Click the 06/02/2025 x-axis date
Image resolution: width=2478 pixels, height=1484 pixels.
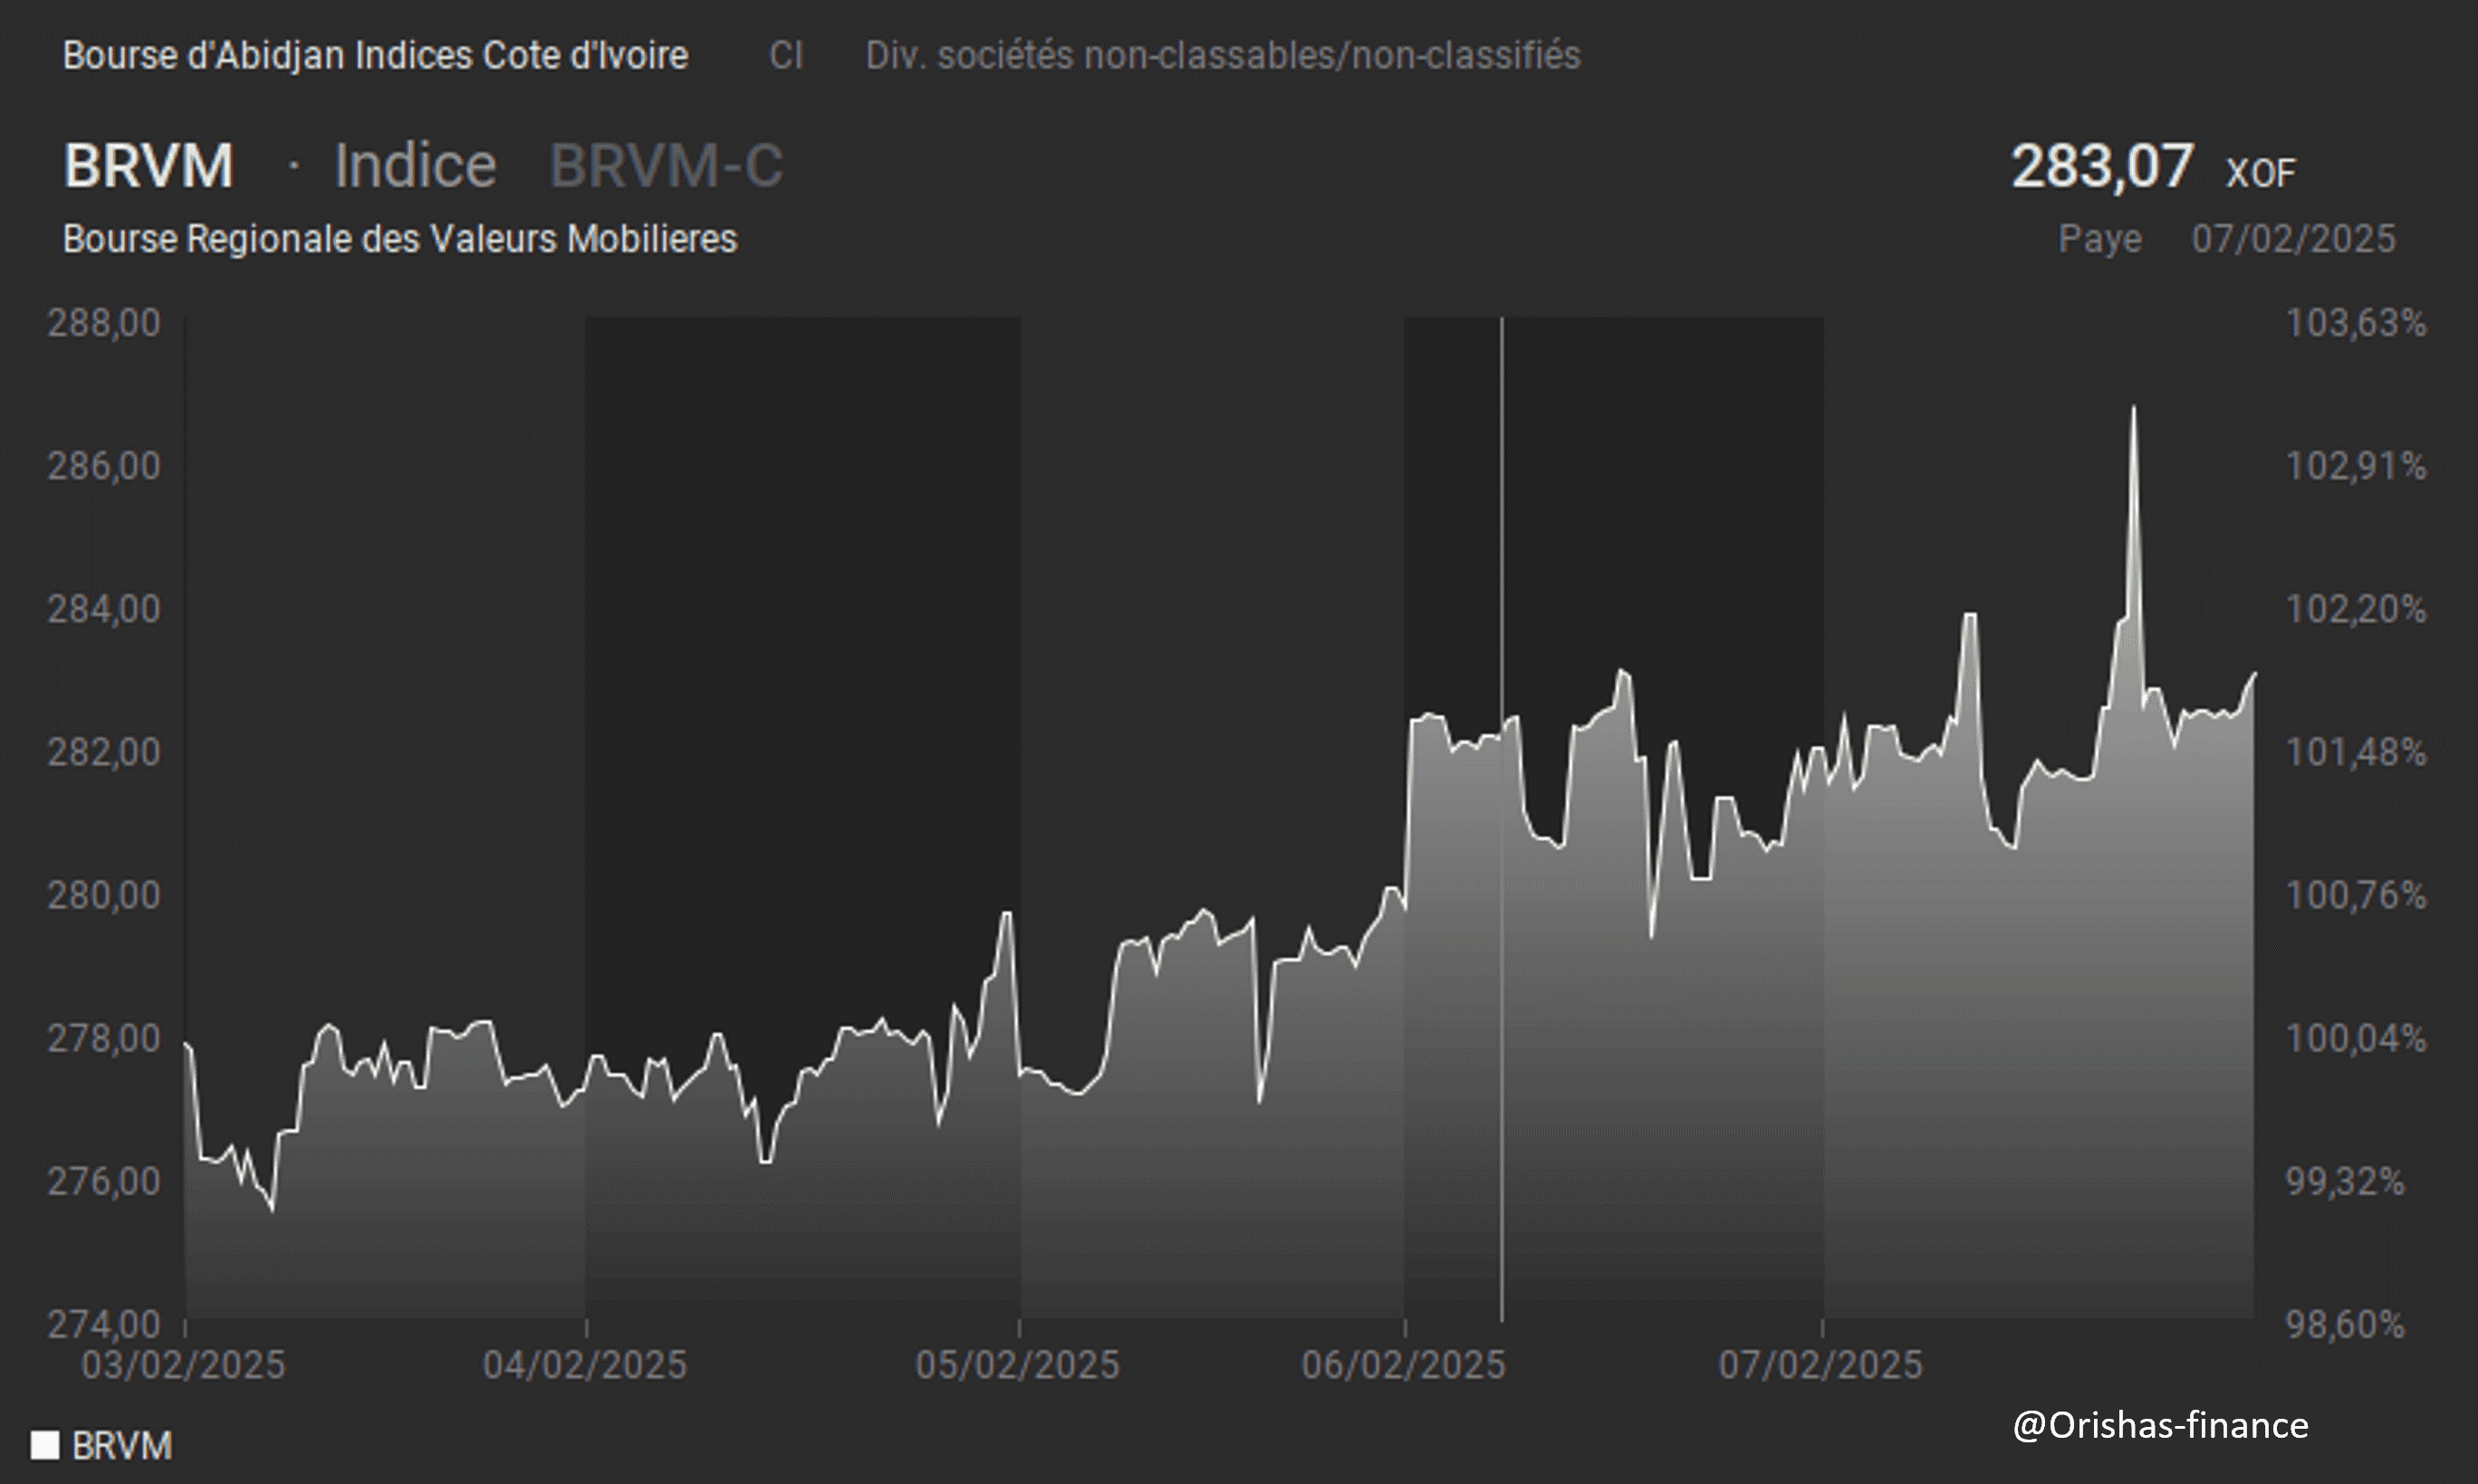(1403, 1365)
